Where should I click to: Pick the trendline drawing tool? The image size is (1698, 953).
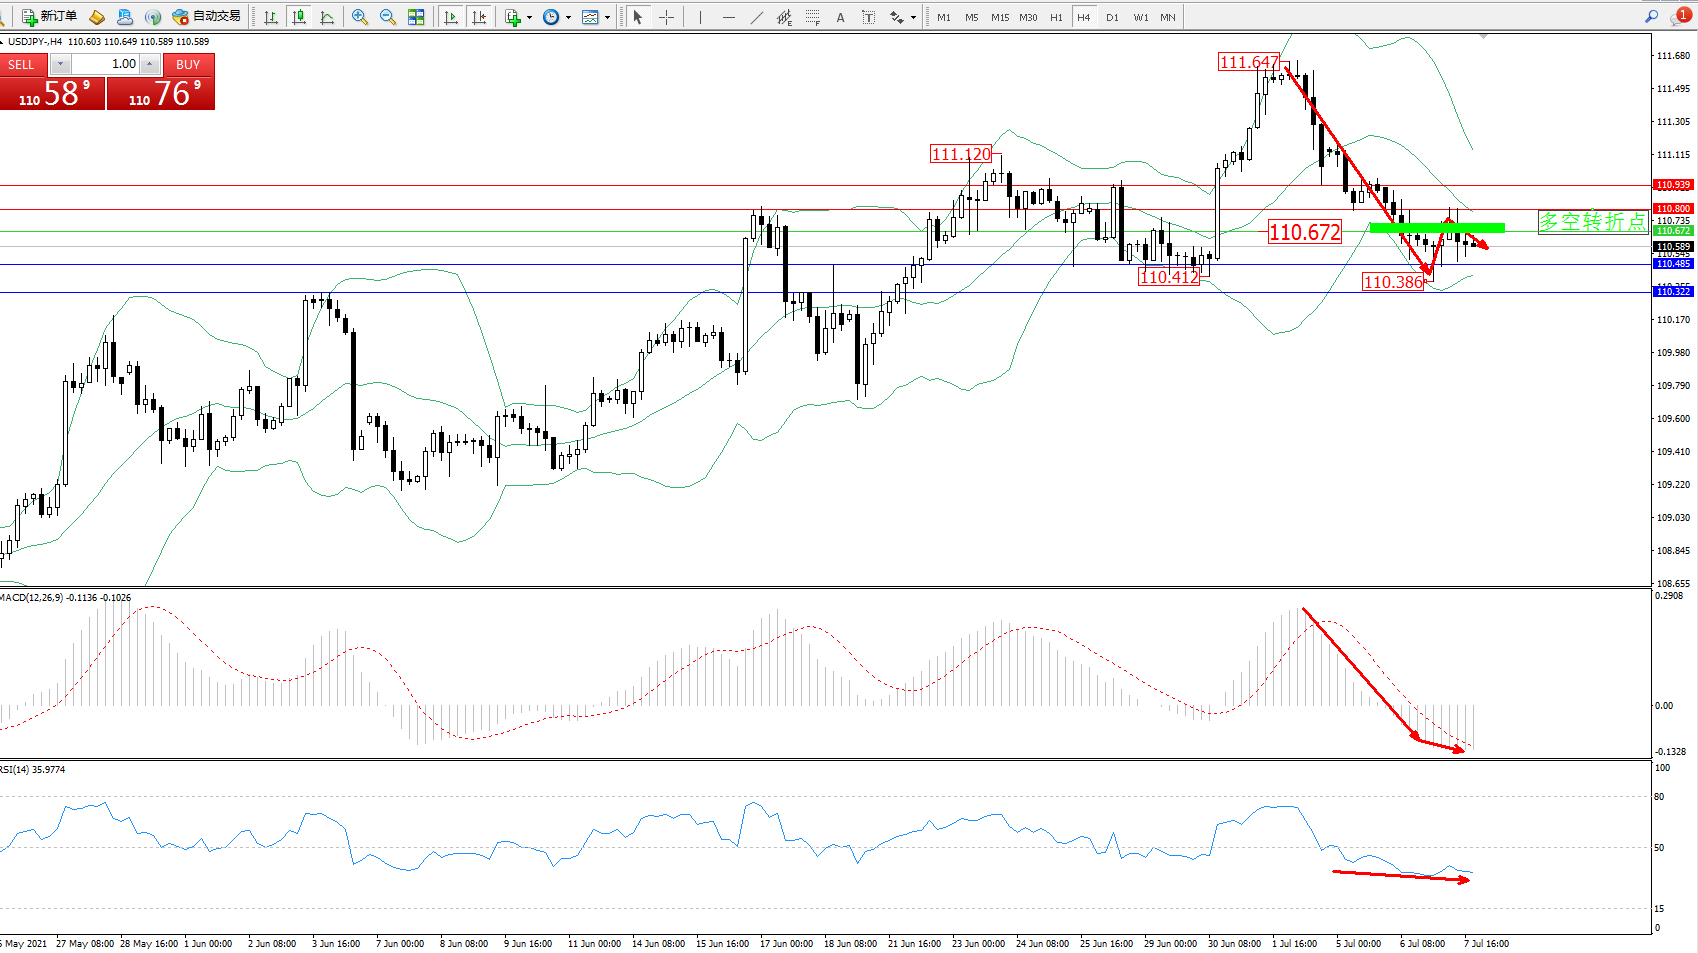[756, 17]
